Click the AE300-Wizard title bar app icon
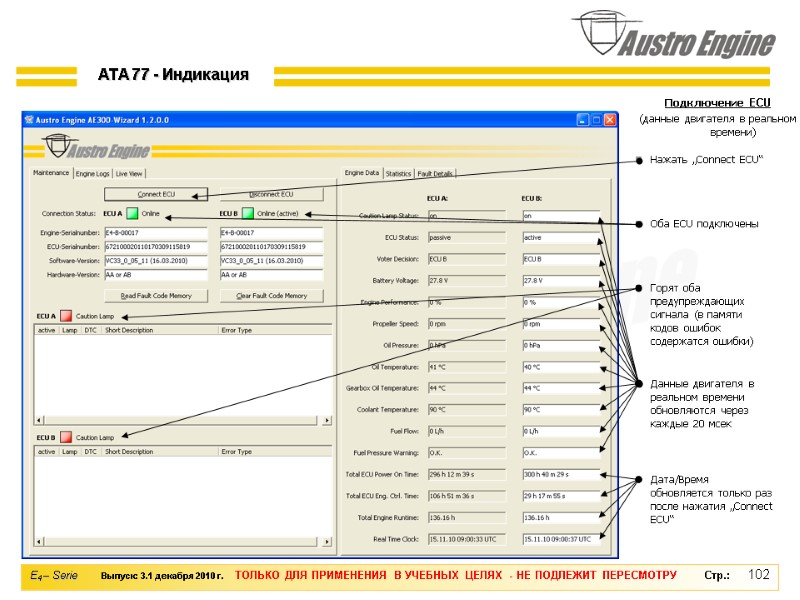 point(29,120)
